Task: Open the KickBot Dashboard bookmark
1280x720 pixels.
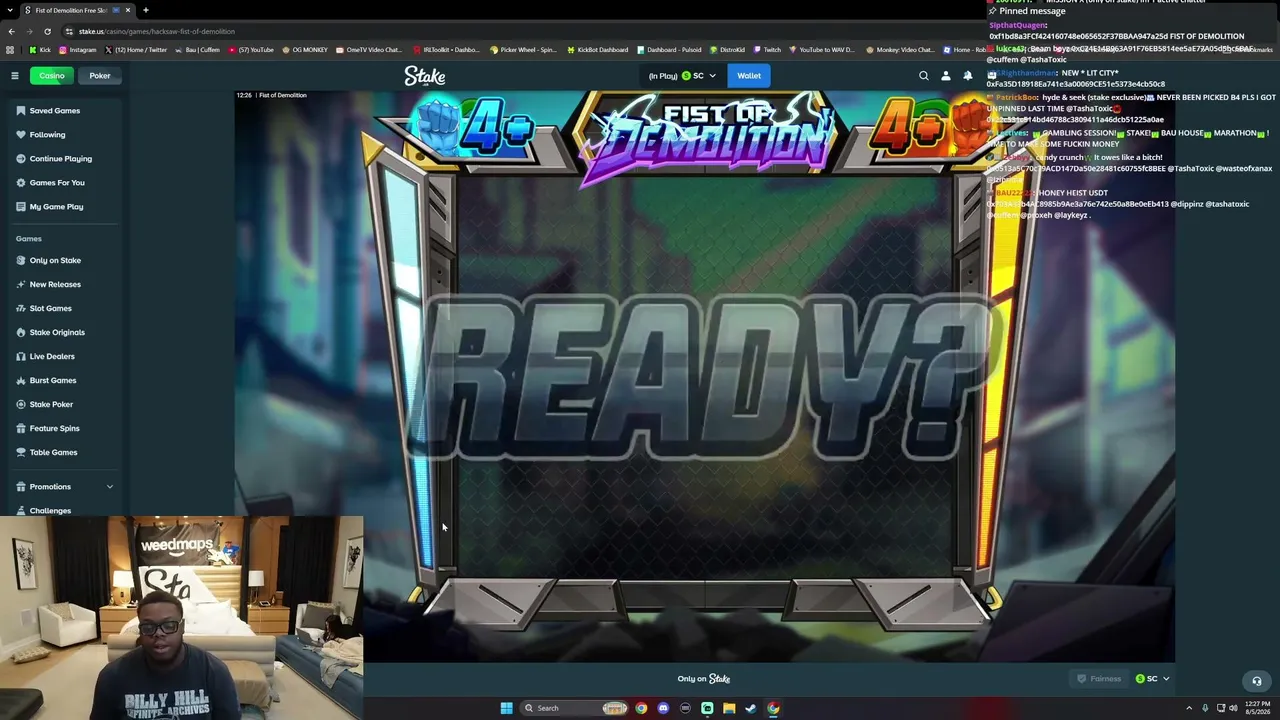Action: pos(598,50)
